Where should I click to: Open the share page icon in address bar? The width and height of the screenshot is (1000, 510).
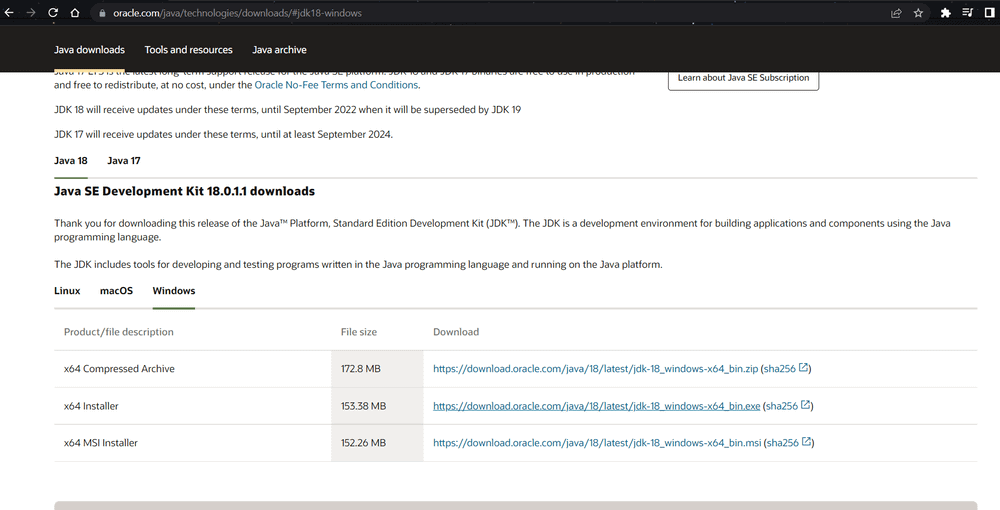click(896, 13)
